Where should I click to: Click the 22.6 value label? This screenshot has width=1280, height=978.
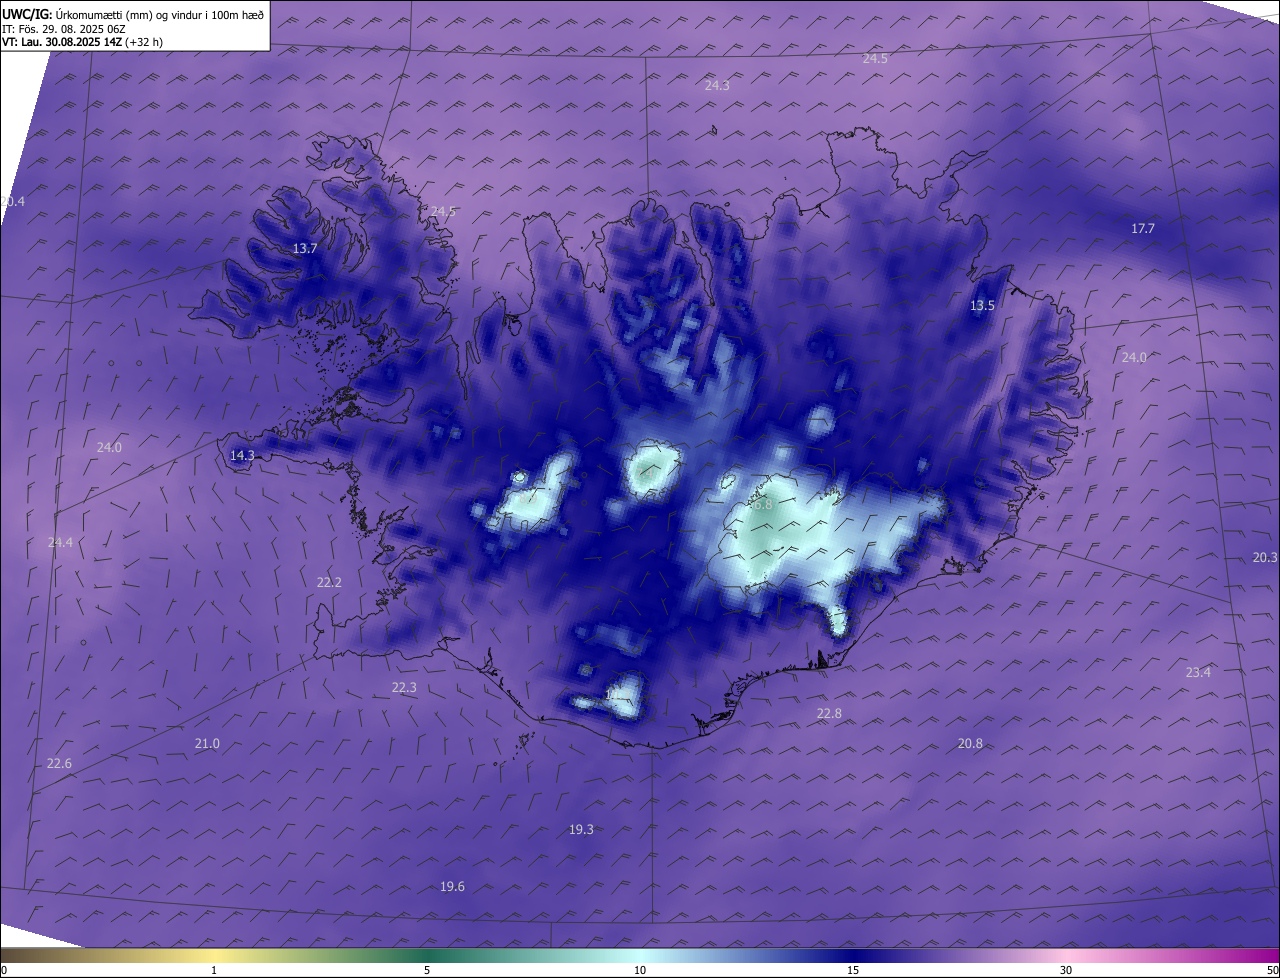click(59, 764)
